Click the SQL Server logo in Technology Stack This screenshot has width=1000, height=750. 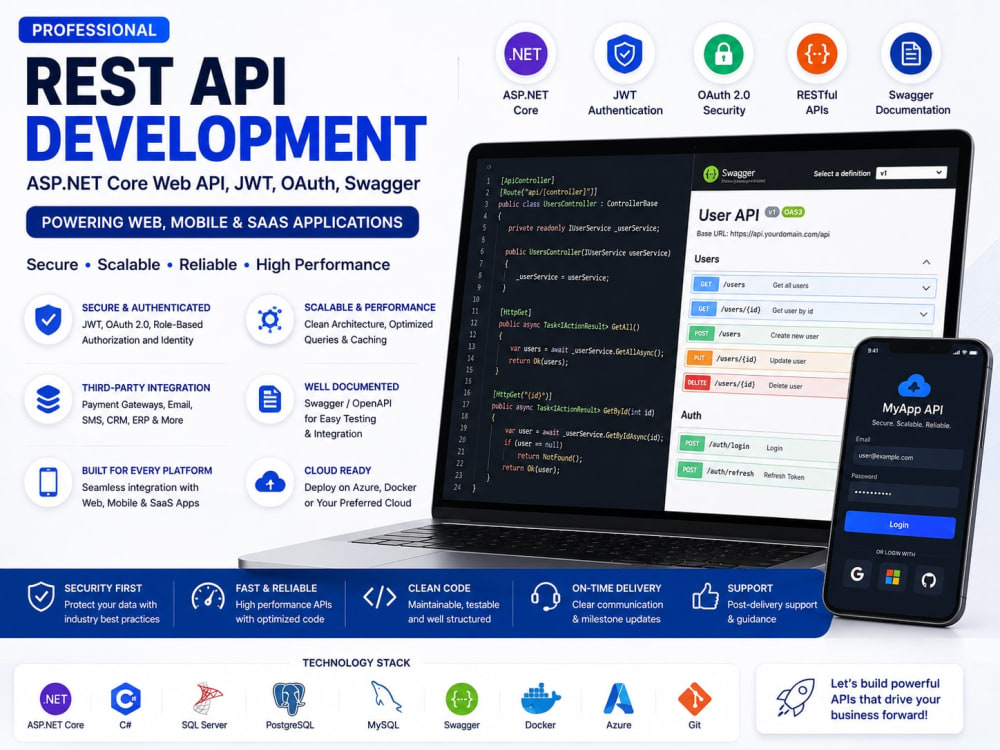click(207, 698)
